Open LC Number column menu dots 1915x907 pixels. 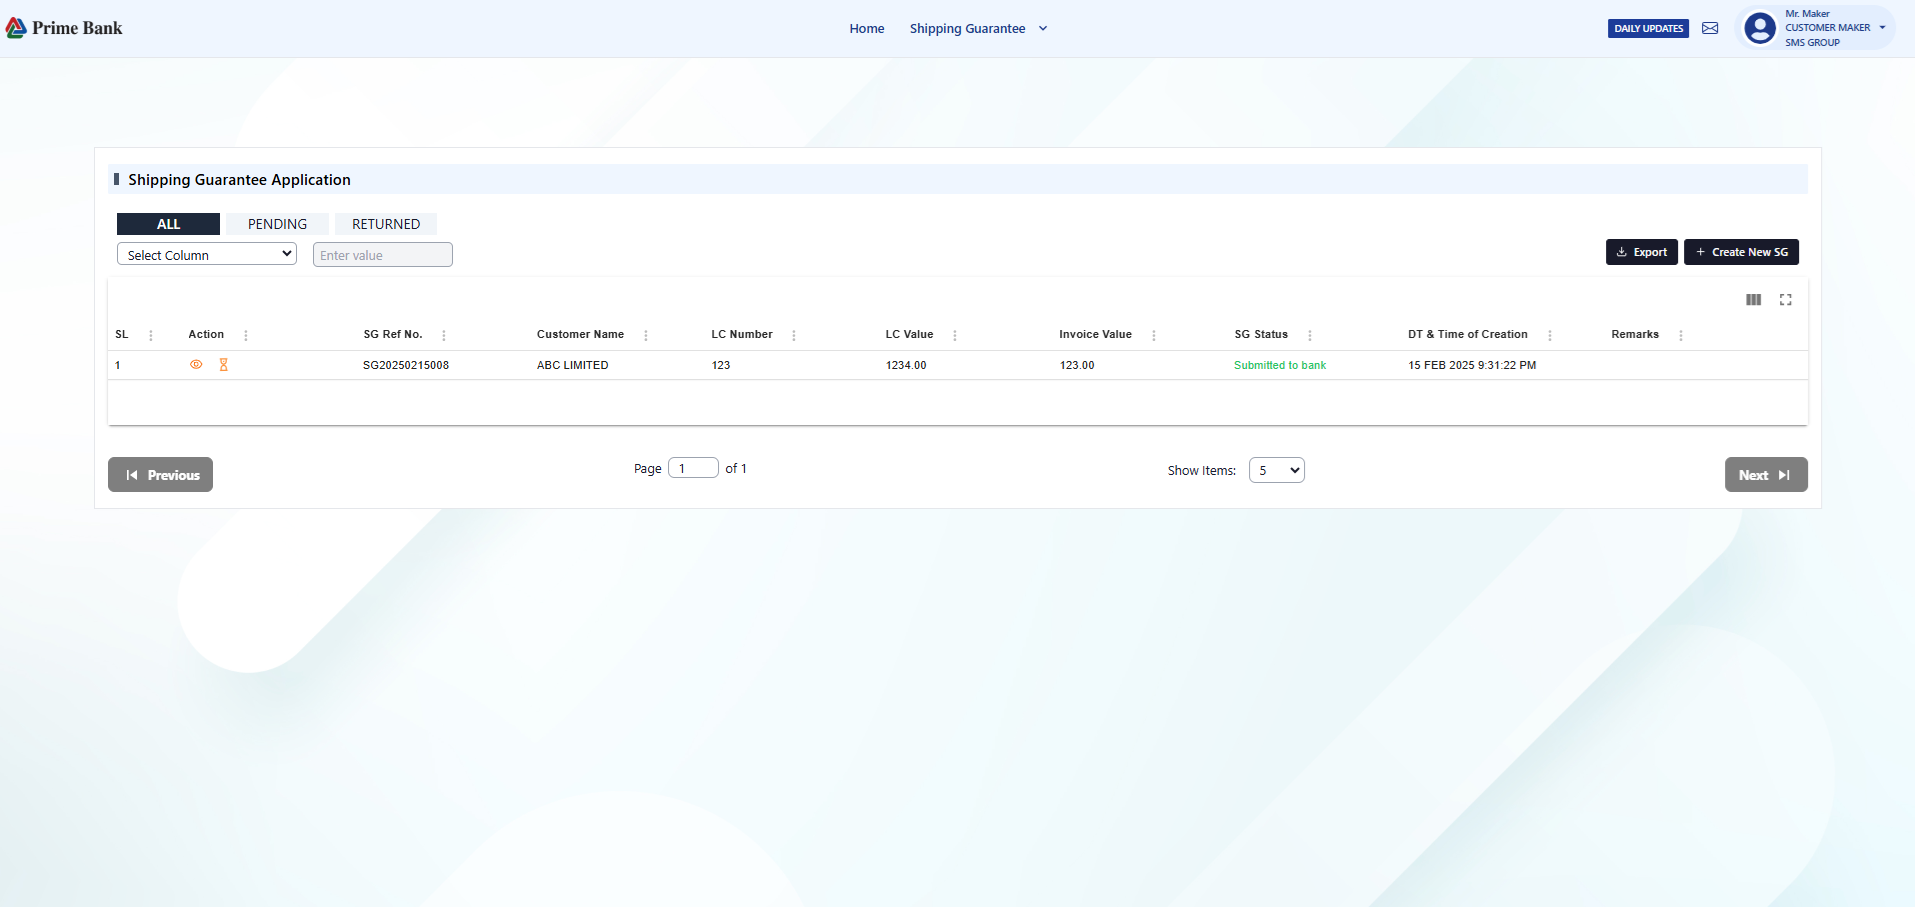pyautogui.click(x=794, y=335)
